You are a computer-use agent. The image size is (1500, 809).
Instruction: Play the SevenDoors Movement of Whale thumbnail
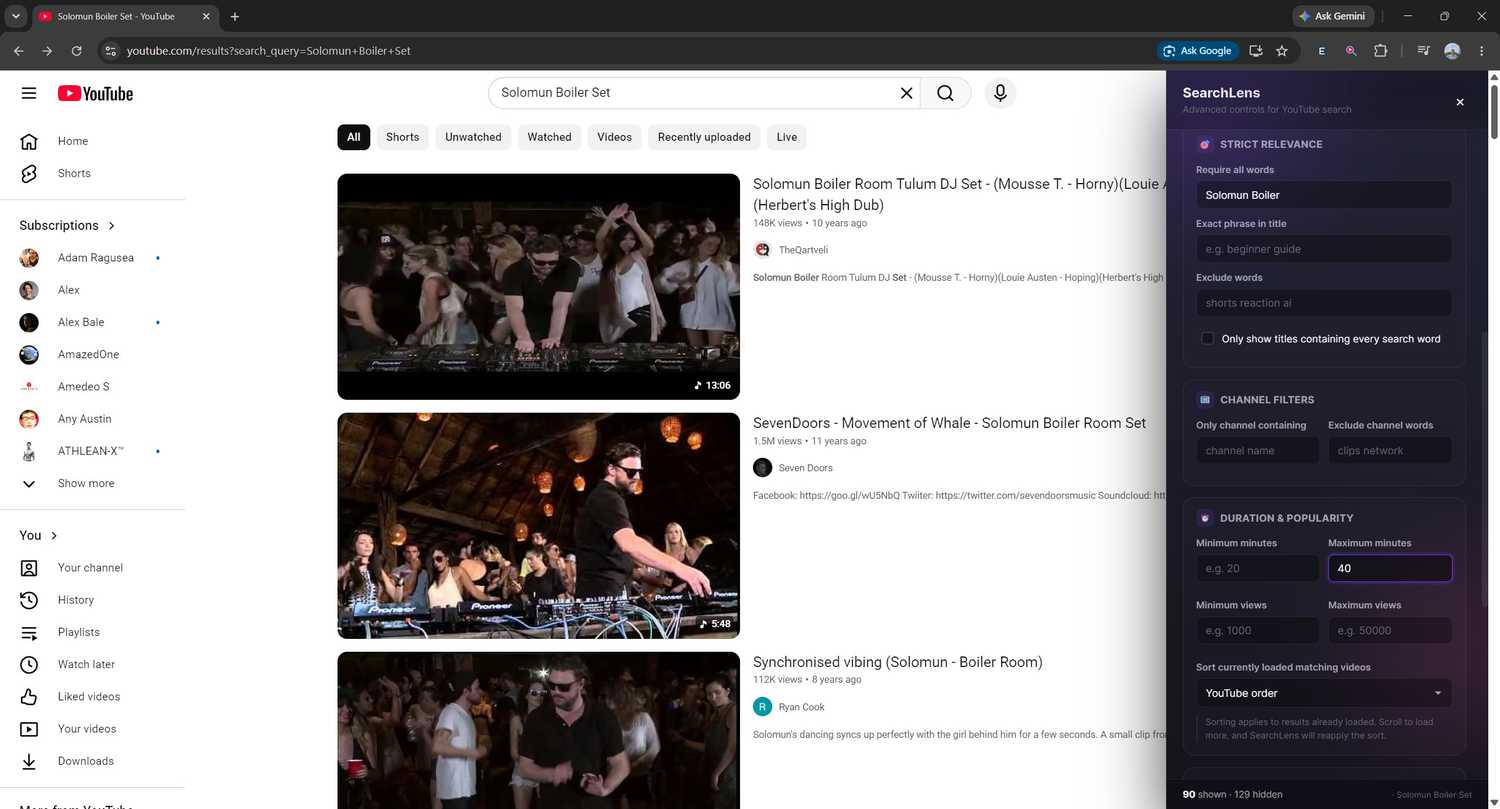[x=538, y=526]
